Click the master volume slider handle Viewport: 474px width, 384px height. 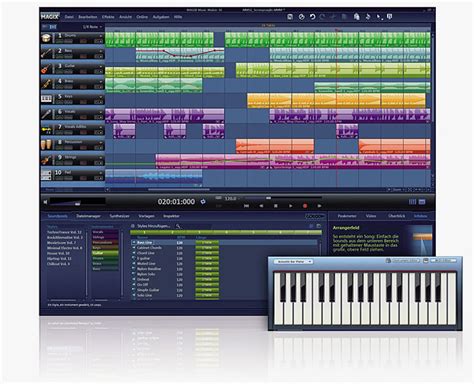pos(78,204)
